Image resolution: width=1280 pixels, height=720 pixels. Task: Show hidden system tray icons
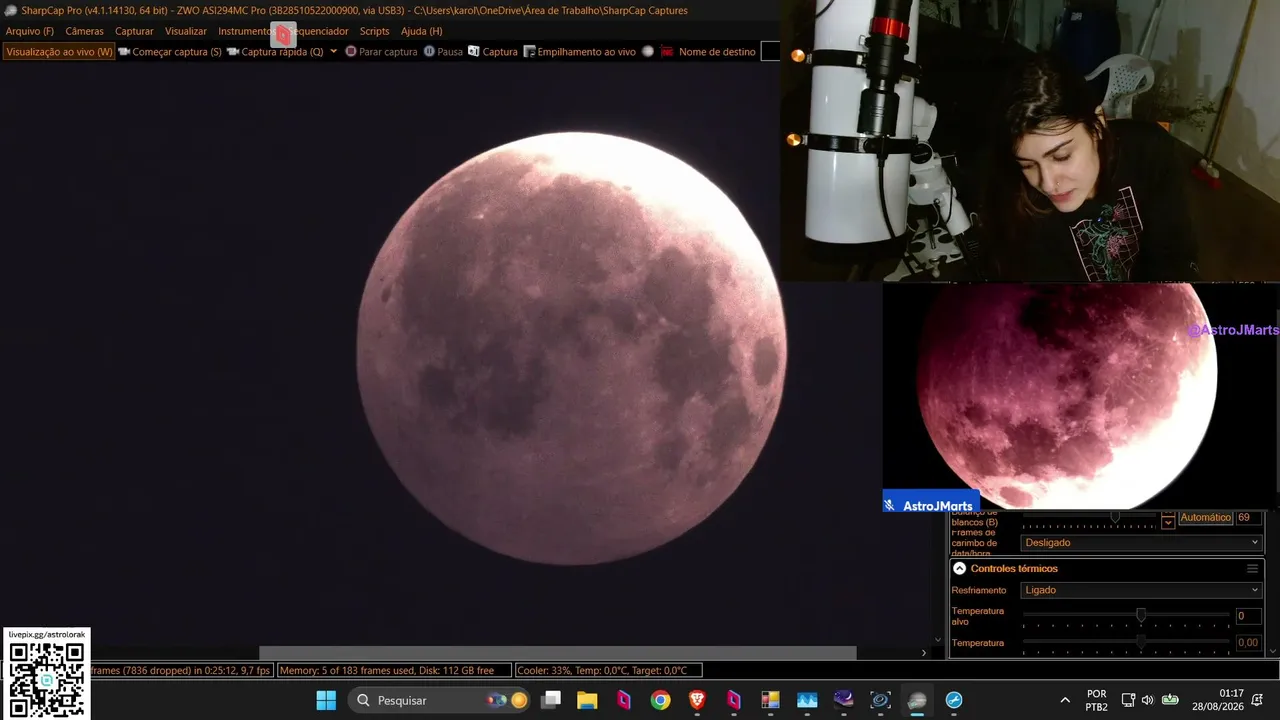pos(1065,700)
